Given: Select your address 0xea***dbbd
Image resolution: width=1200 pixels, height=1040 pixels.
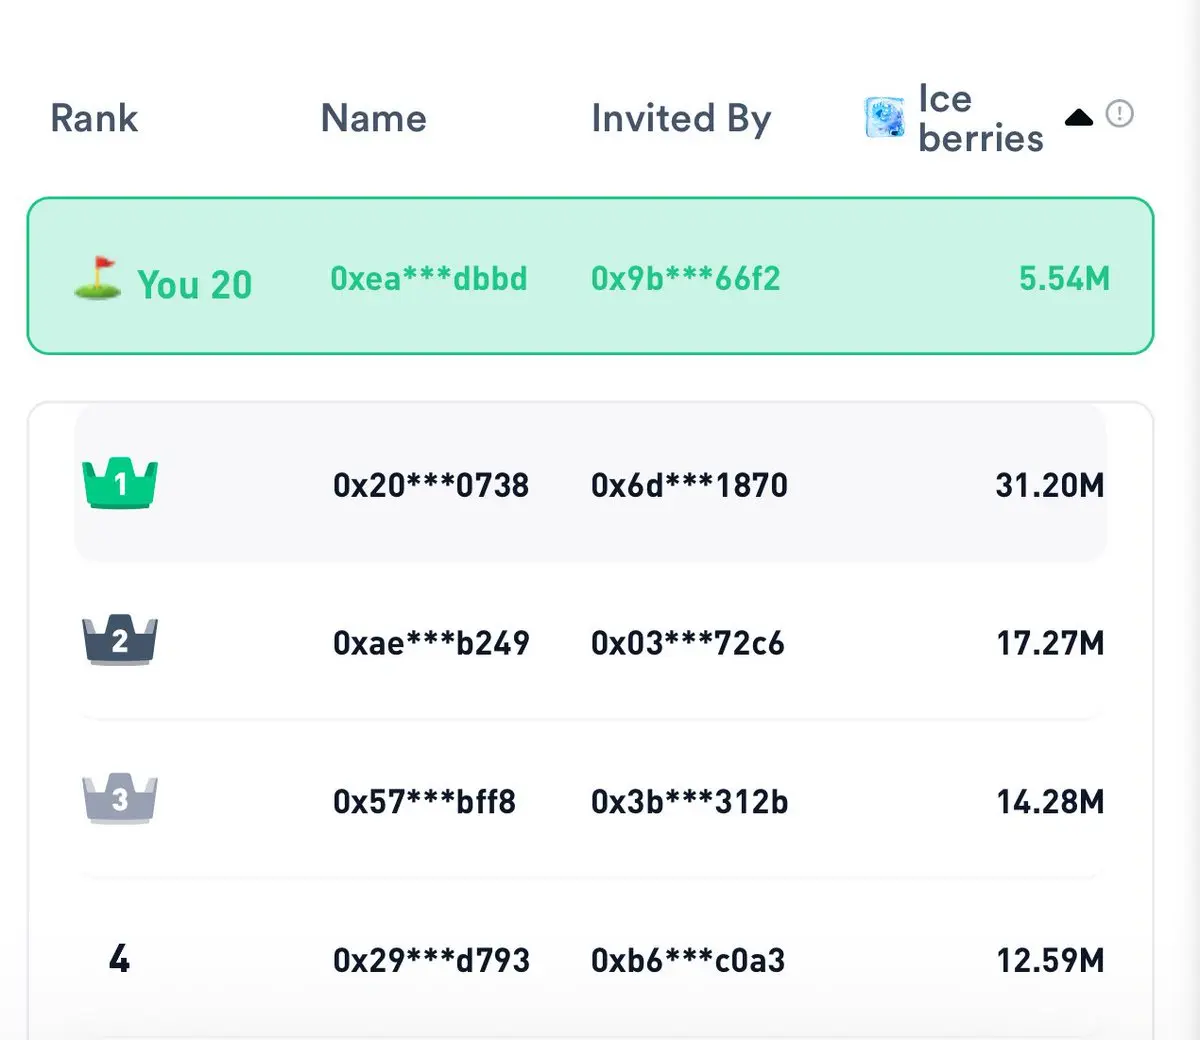Looking at the screenshot, I should tap(429, 278).
